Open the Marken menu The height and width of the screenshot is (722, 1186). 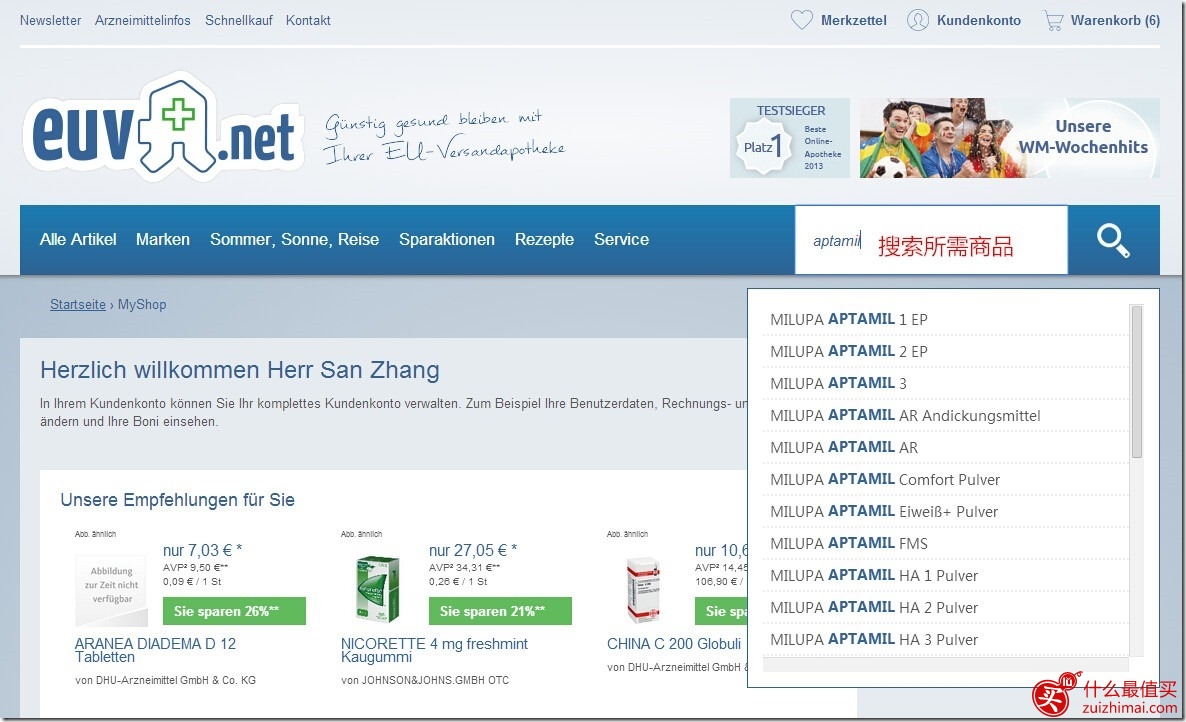163,240
